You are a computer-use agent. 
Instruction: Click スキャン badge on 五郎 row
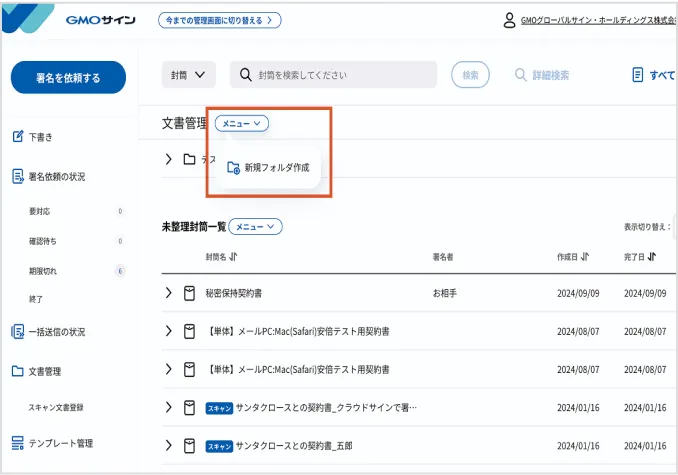(219, 446)
